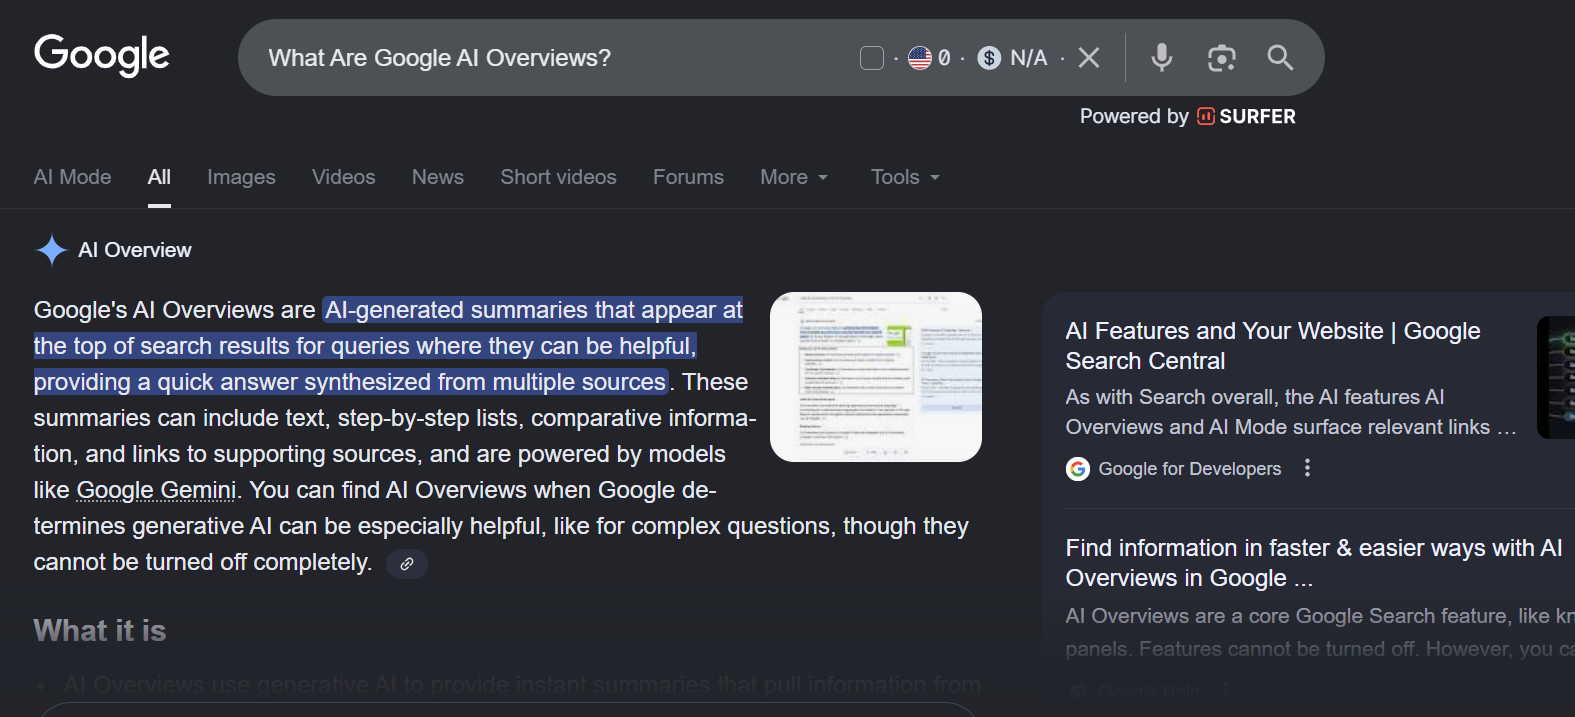Screen dimensions: 1575x717
Task: Click the dollar sign CPC icon
Action: click(989, 58)
